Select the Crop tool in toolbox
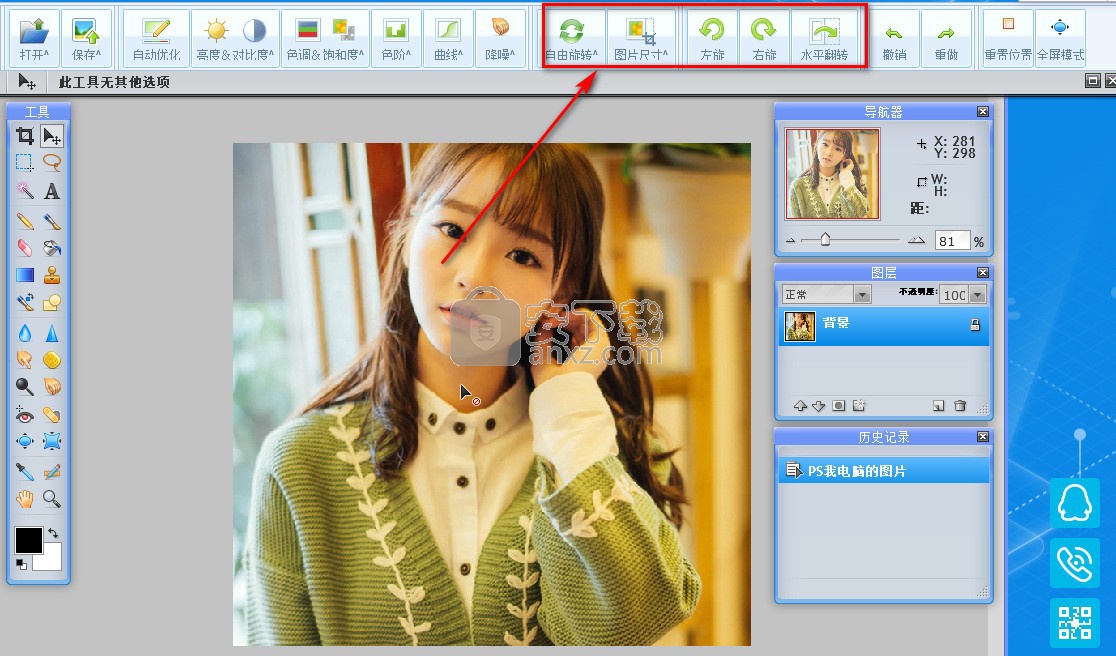The height and width of the screenshot is (656, 1116). click(x=25, y=137)
